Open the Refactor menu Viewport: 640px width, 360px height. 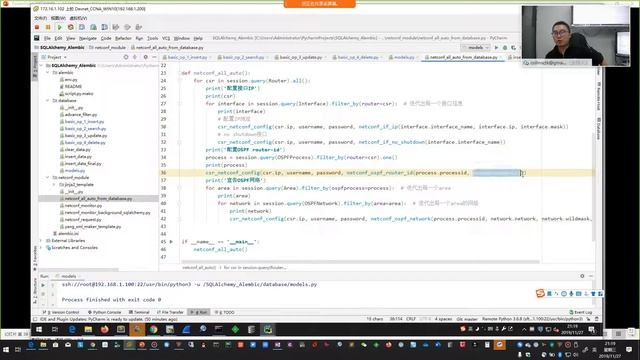[x=123, y=38]
